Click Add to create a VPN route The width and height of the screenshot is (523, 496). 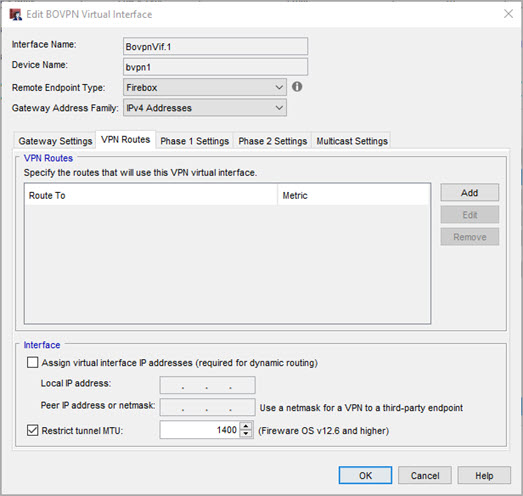[470, 192]
